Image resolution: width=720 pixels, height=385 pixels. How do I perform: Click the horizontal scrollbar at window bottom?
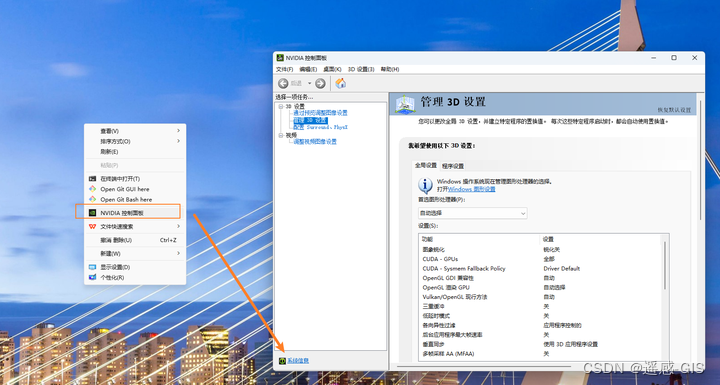484,366
